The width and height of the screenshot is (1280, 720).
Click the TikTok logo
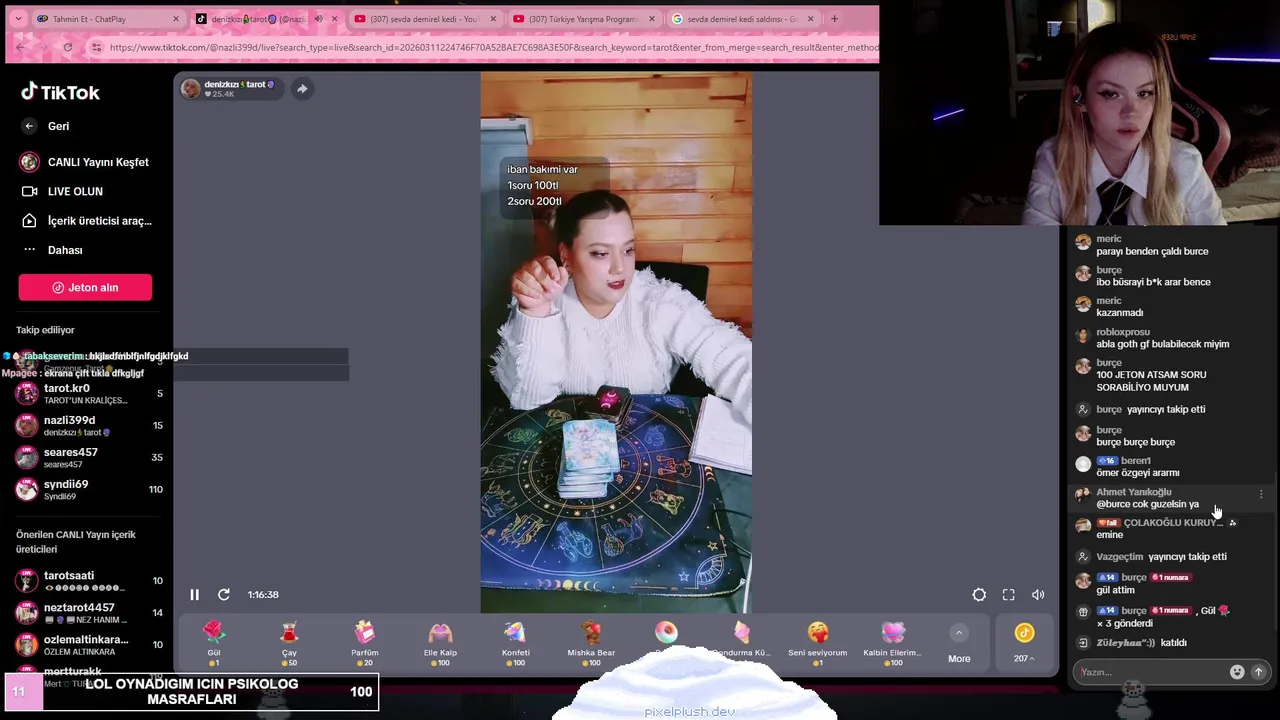[60, 92]
